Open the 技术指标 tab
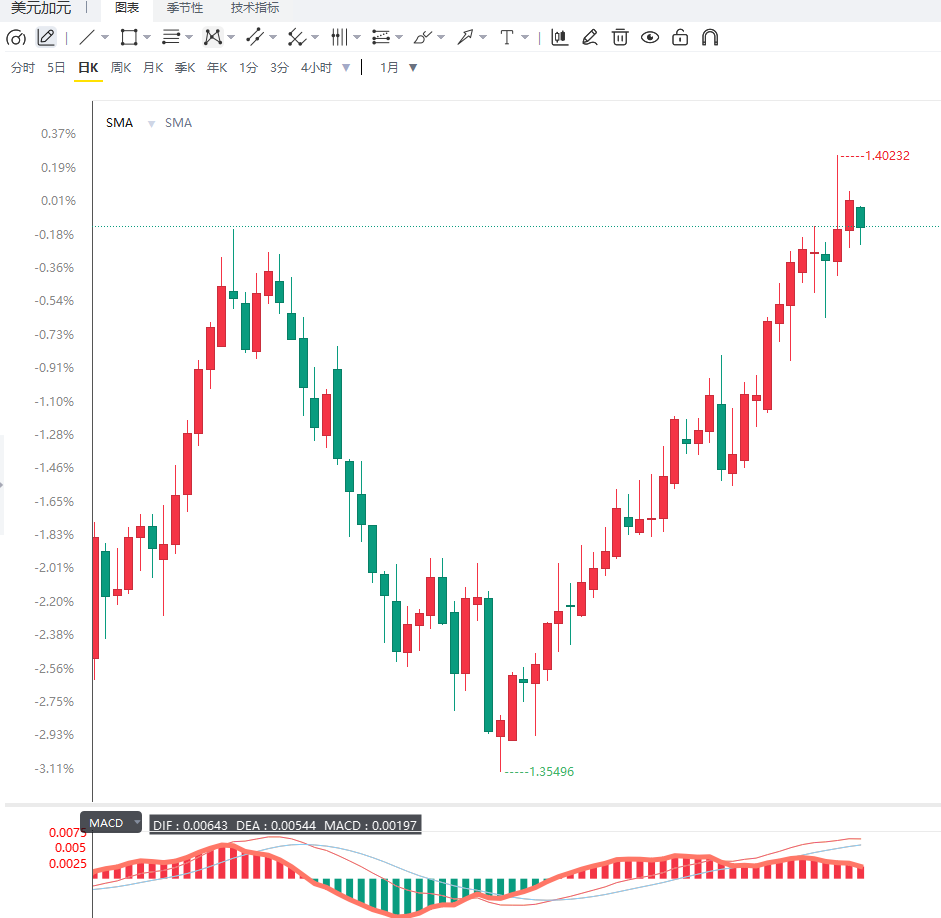Viewport: 941px width, 918px height. point(255,8)
